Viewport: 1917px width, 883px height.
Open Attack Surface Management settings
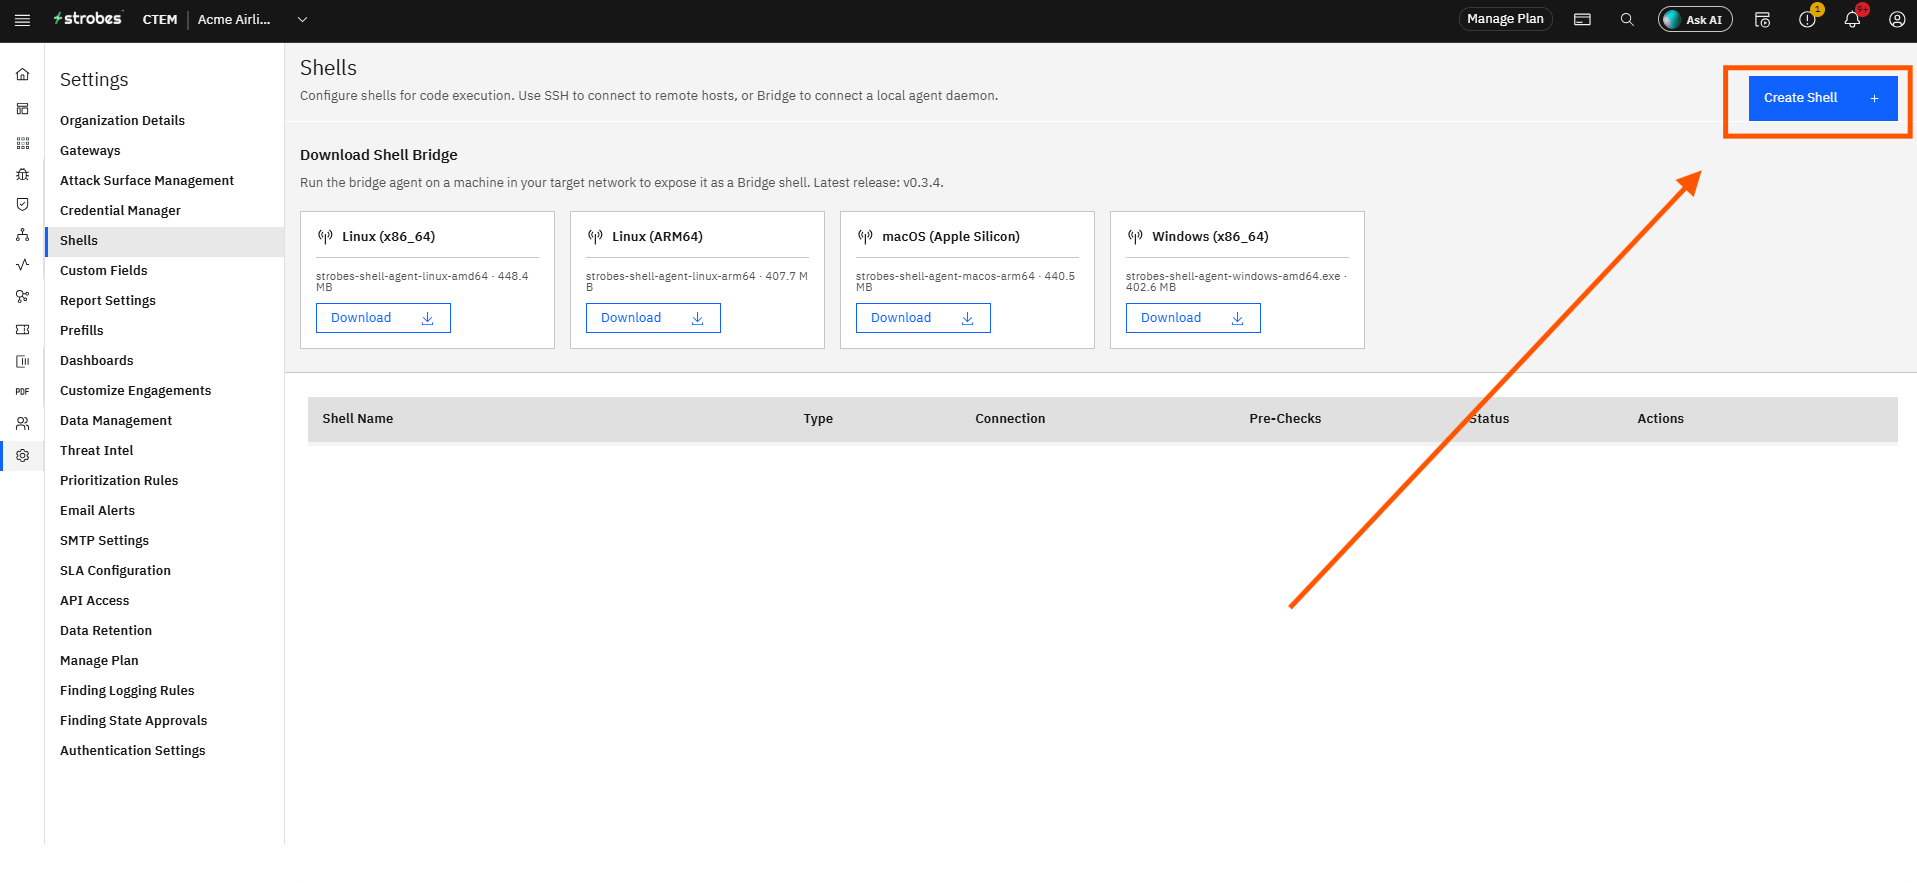(x=147, y=181)
